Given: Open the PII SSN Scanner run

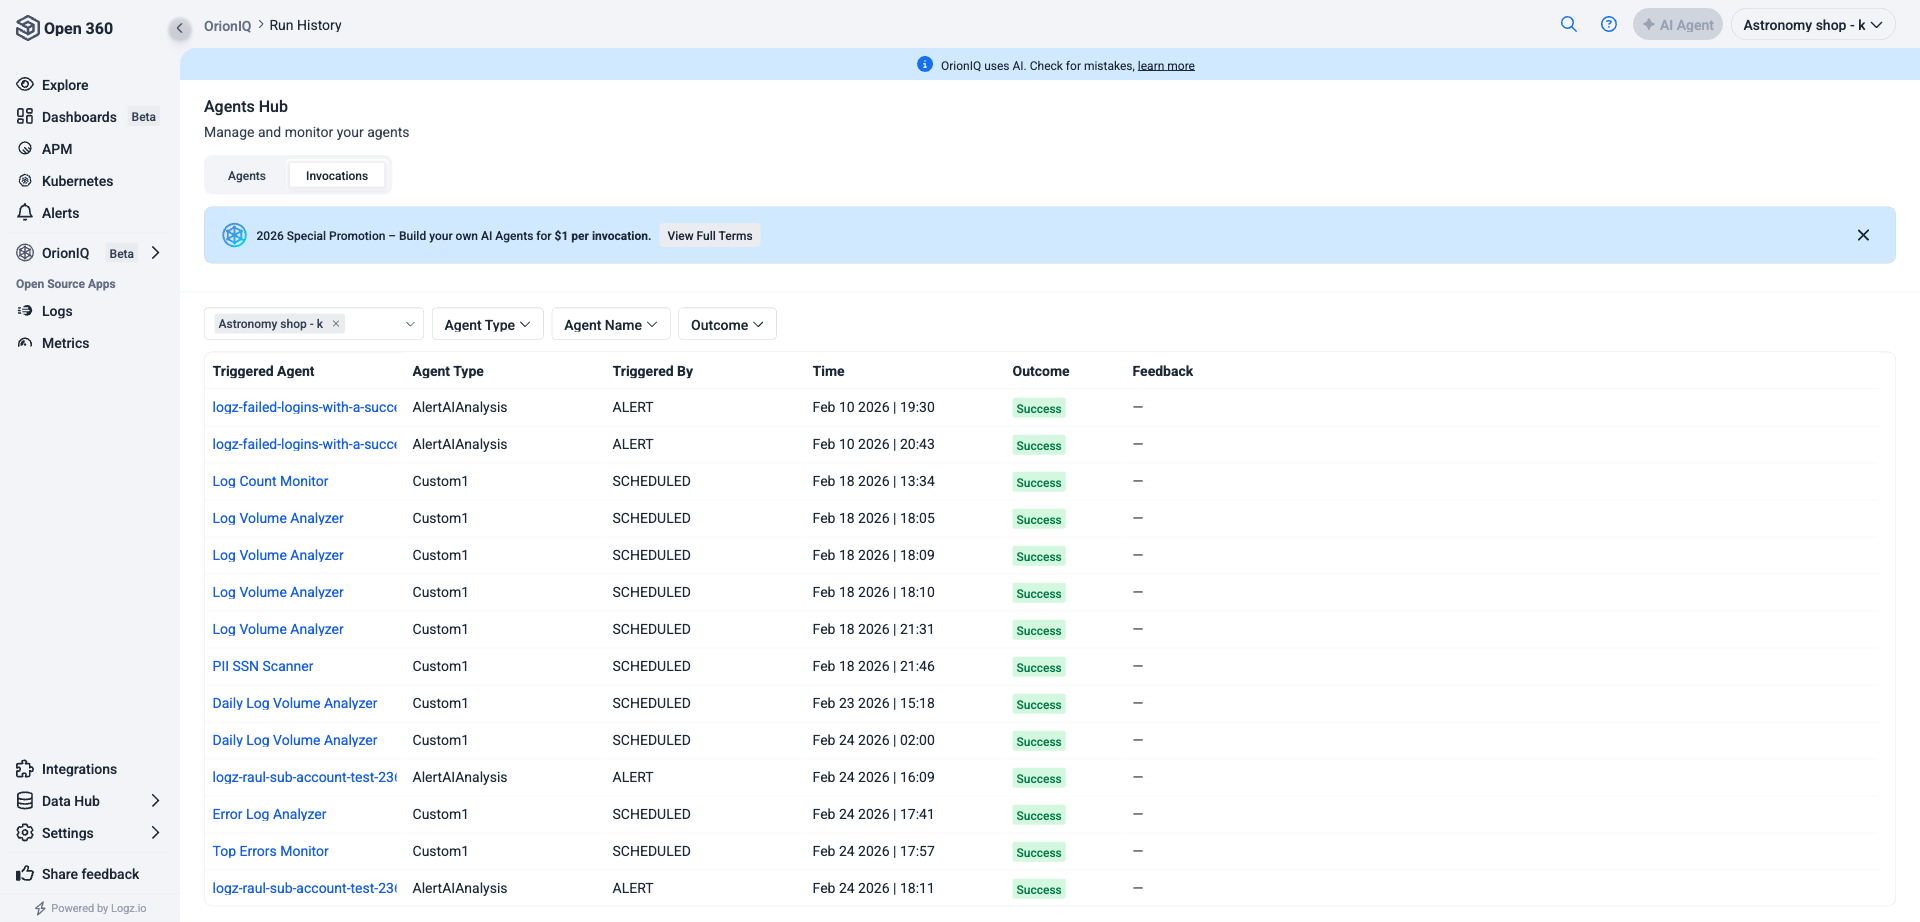Looking at the screenshot, I should click(263, 666).
